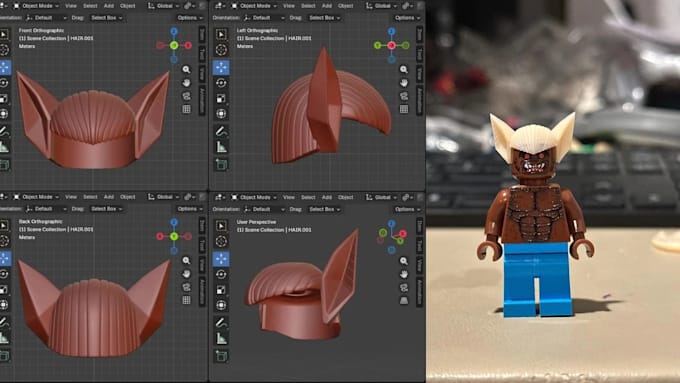Pick the 3D Cursor tool in Left Orthographic viewport

coord(221,50)
